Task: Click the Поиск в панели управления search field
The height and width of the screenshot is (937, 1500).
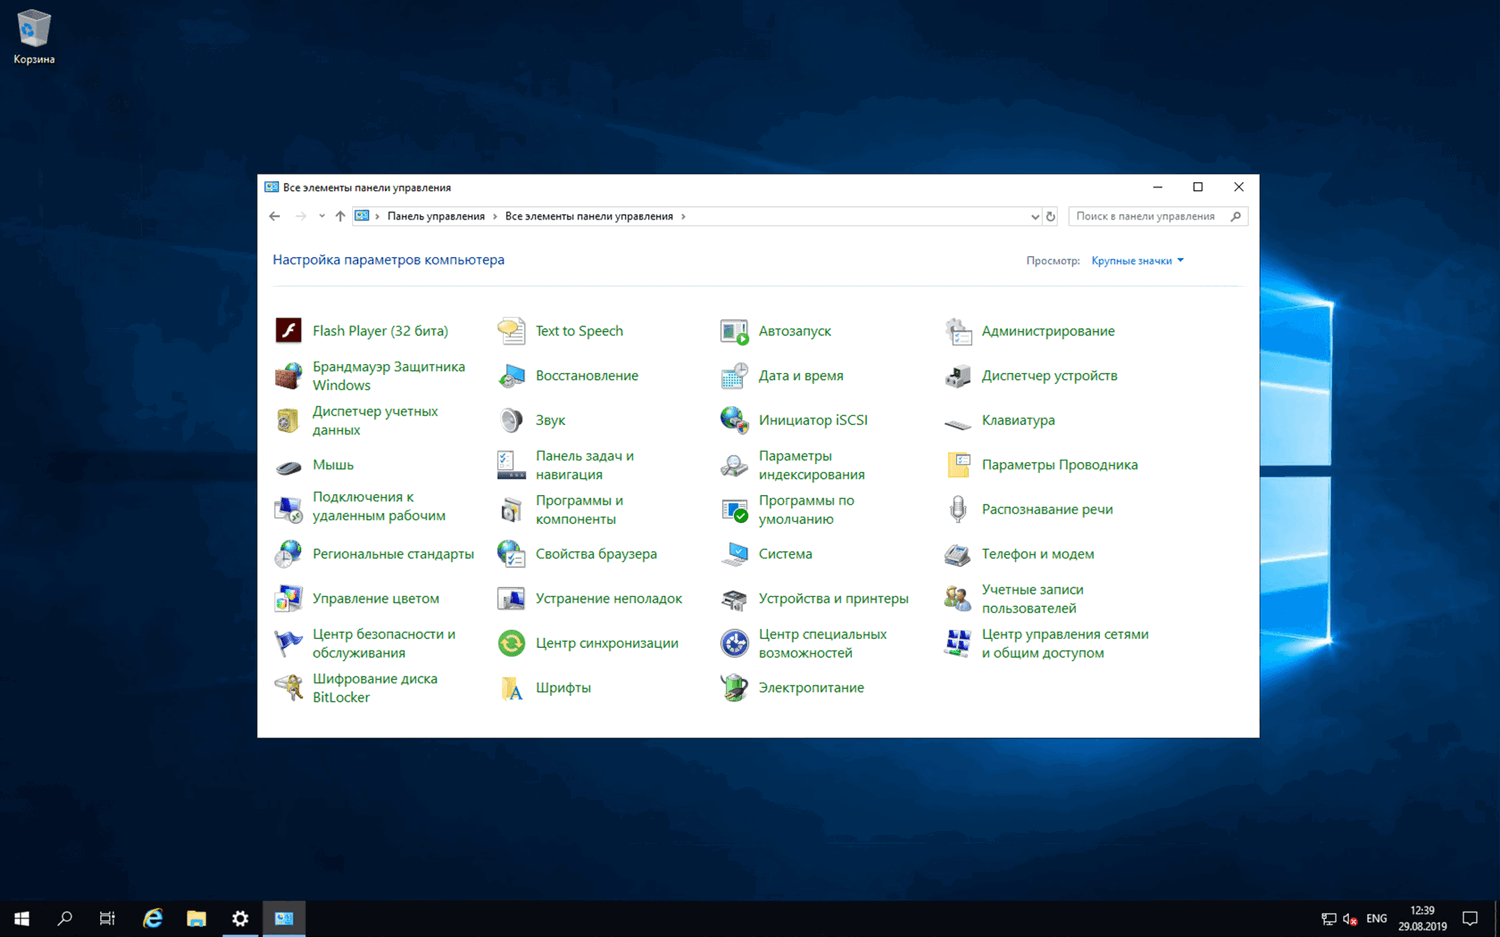Action: click(x=1146, y=217)
